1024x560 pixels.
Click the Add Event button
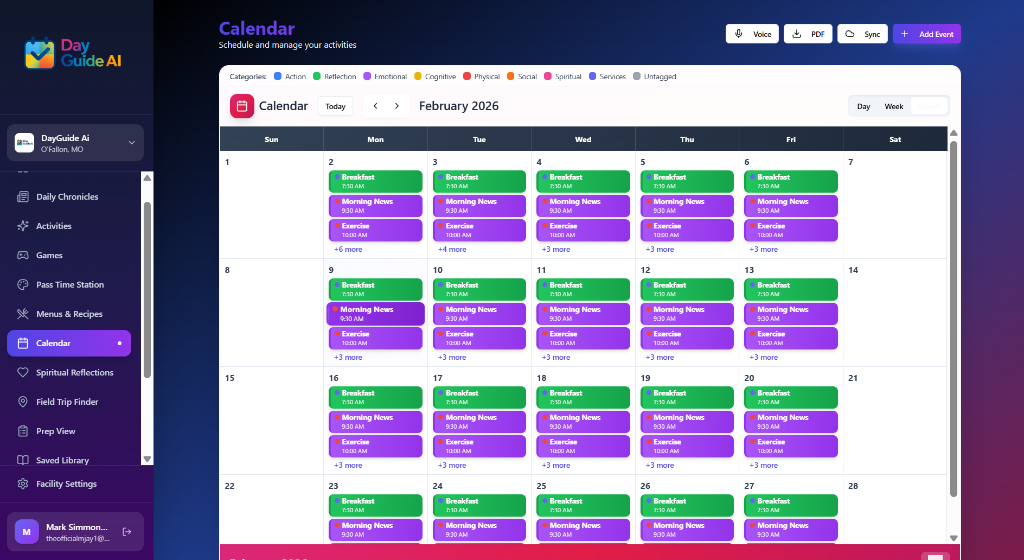927,34
